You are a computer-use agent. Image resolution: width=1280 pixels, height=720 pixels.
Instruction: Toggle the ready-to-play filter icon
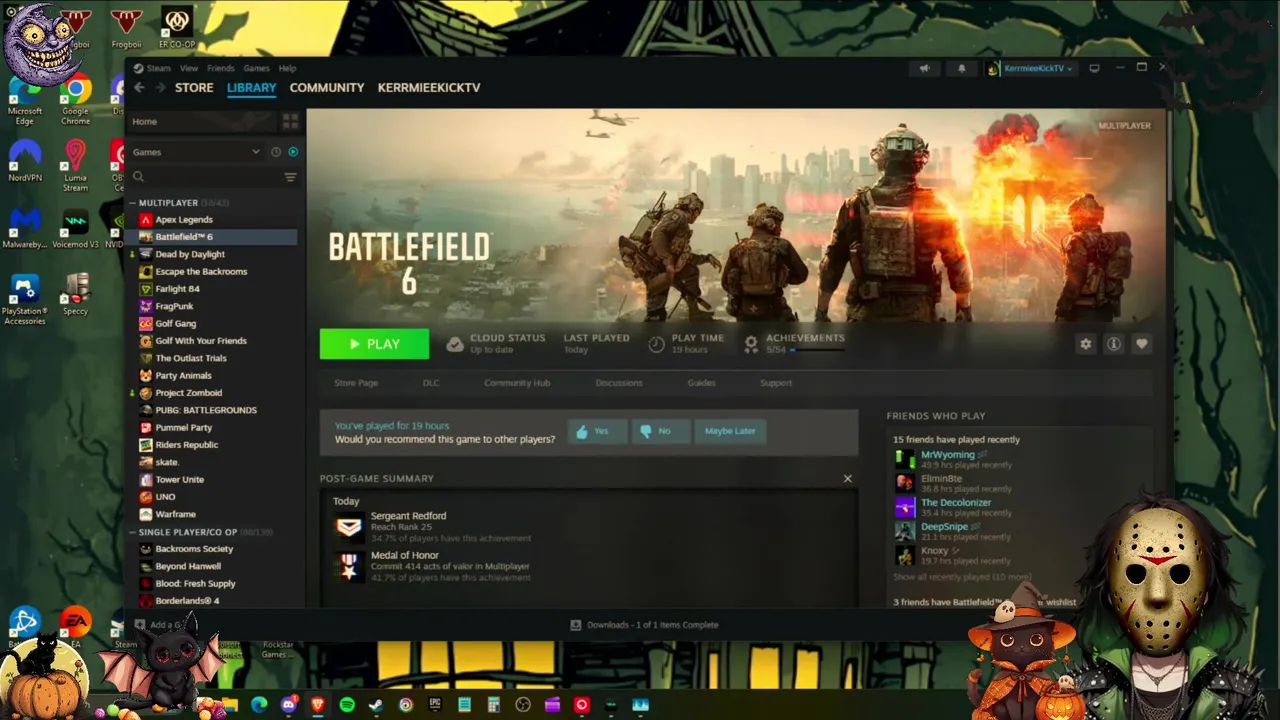293,152
